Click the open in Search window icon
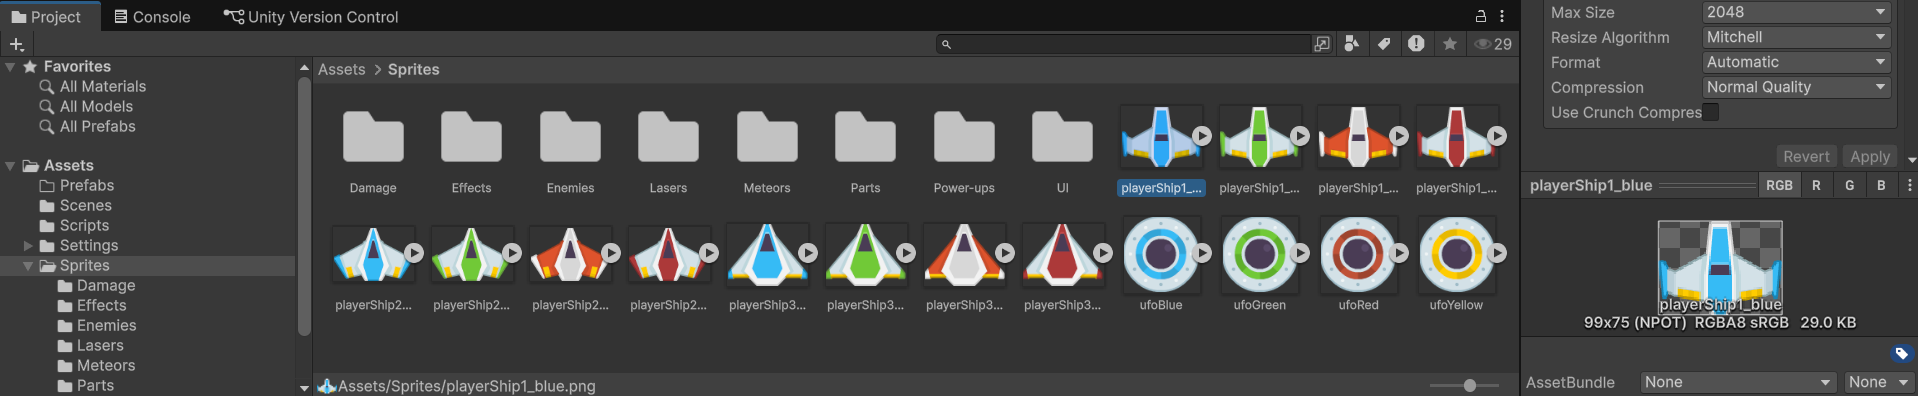This screenshot has width=1918, height=396. [1322, 44]
